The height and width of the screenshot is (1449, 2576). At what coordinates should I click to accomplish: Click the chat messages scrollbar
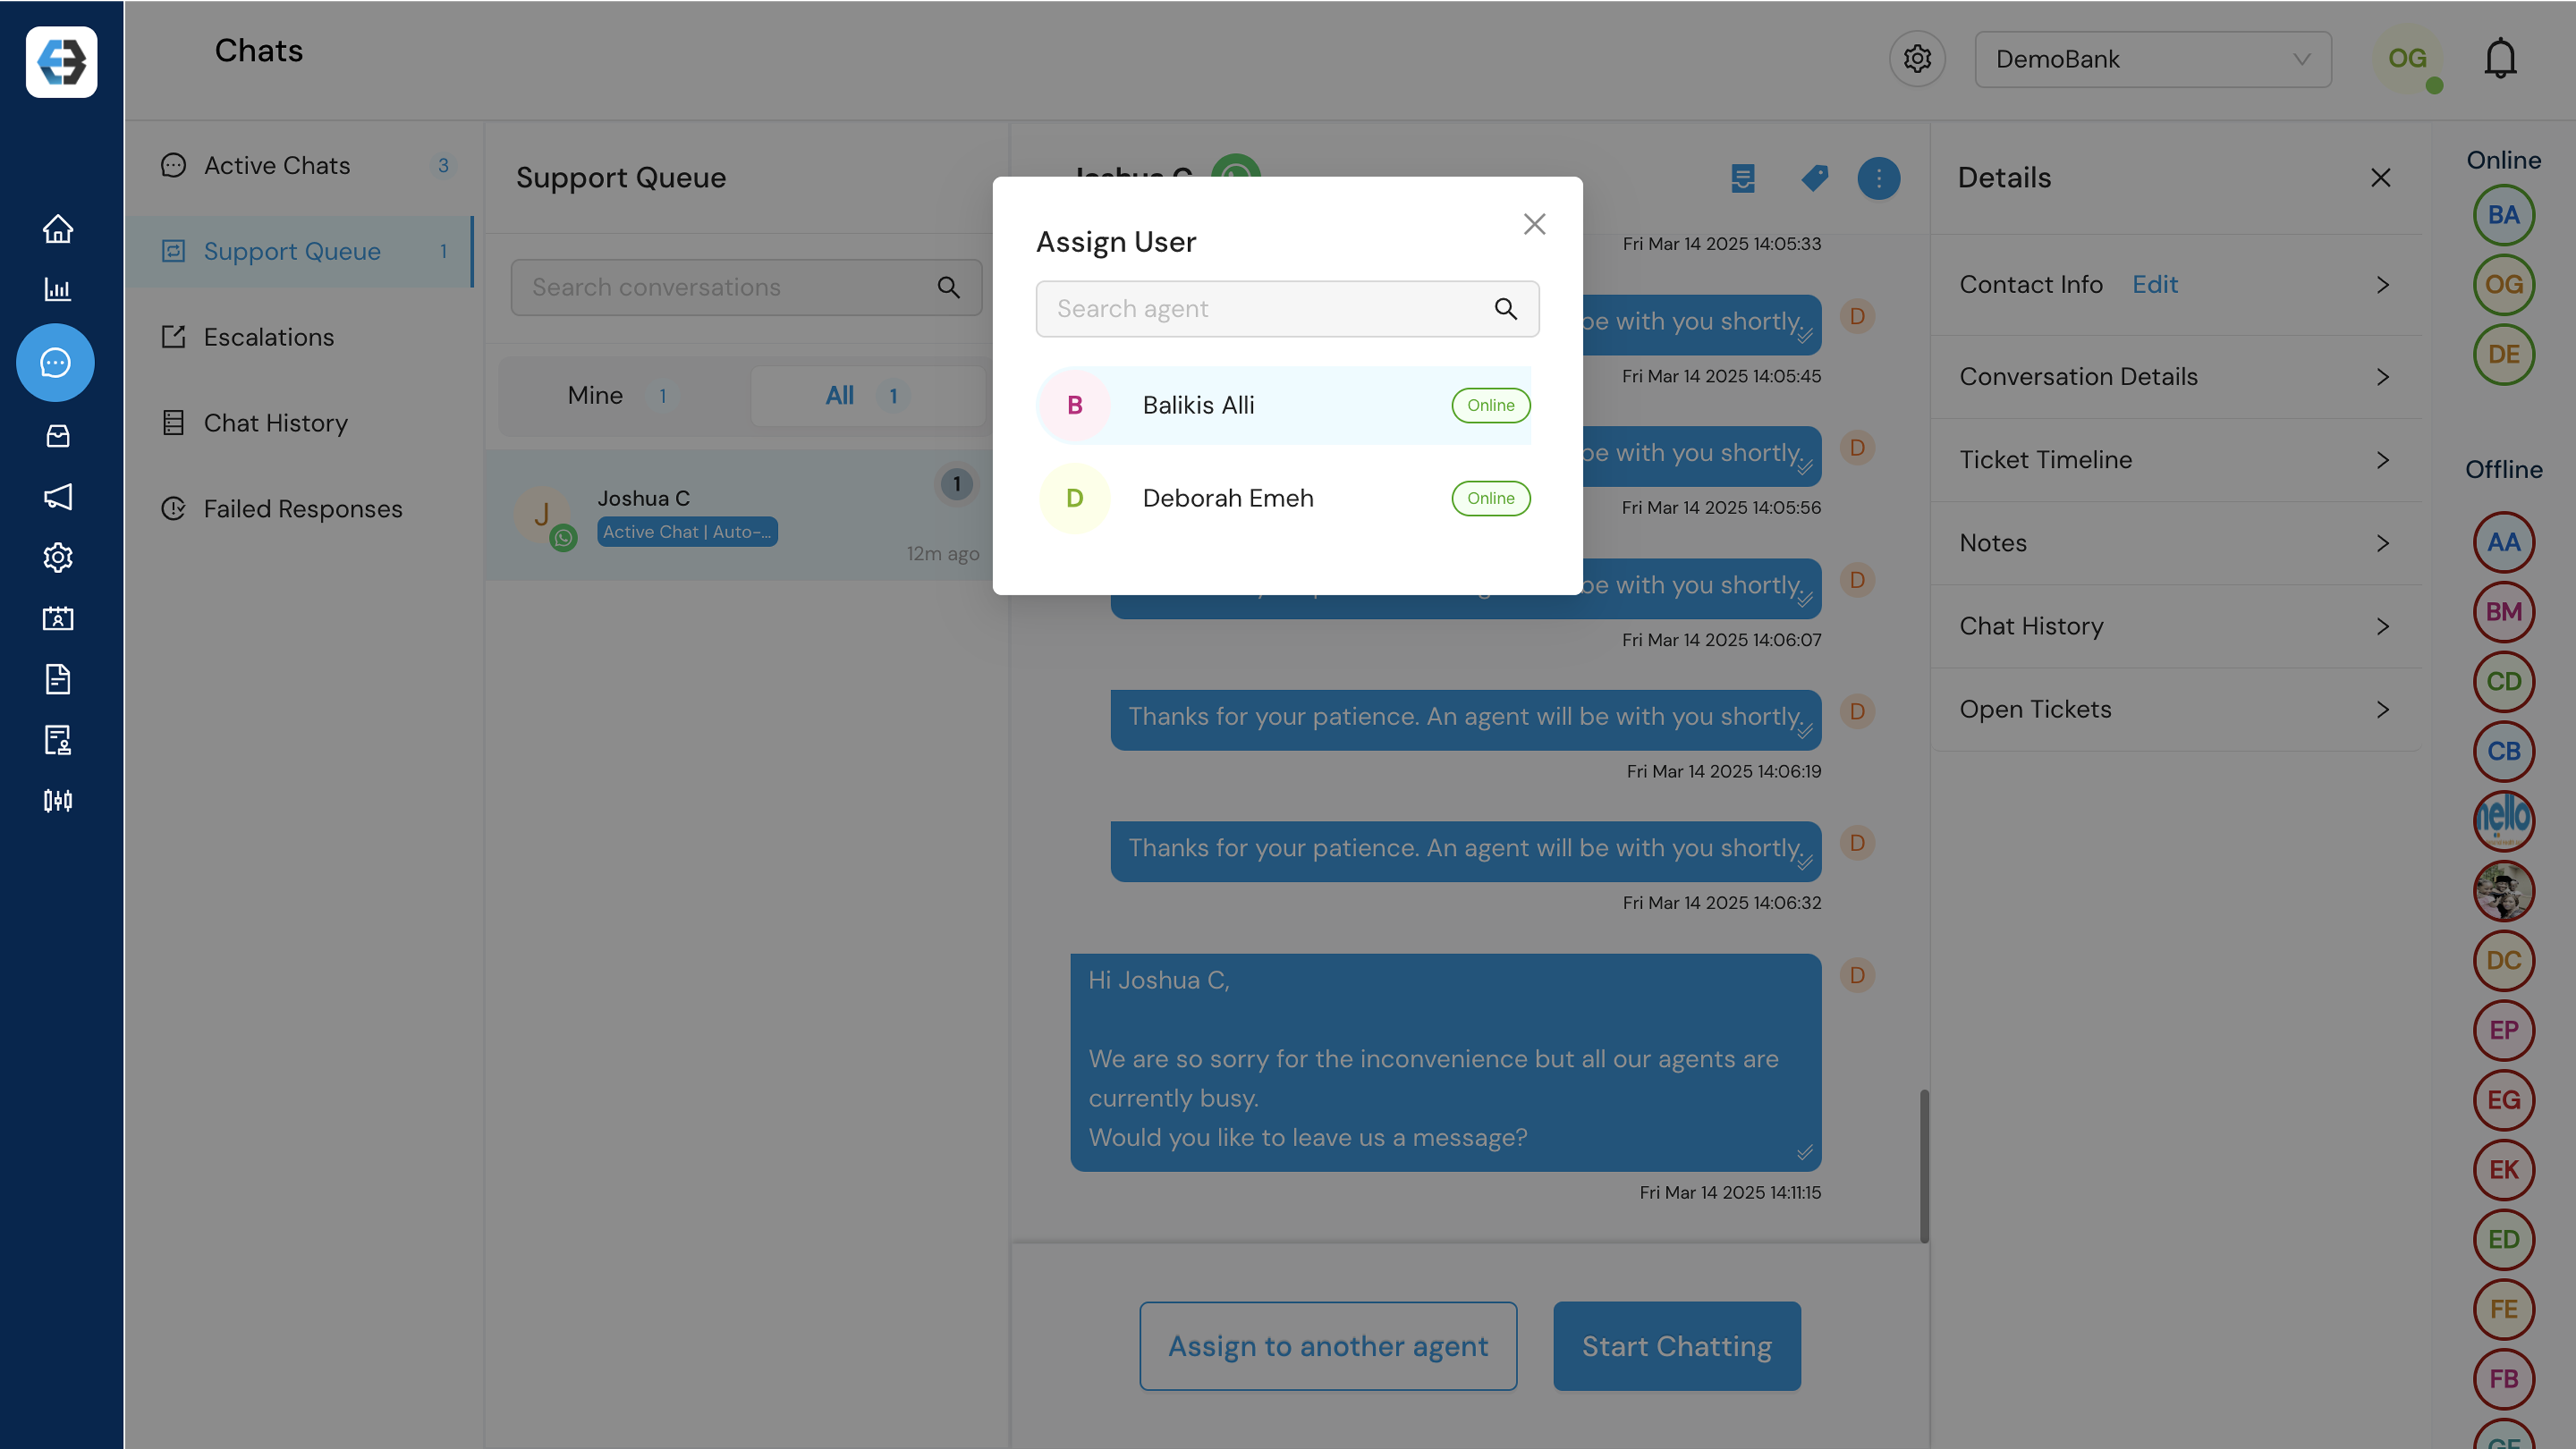coord(1924,1166)
